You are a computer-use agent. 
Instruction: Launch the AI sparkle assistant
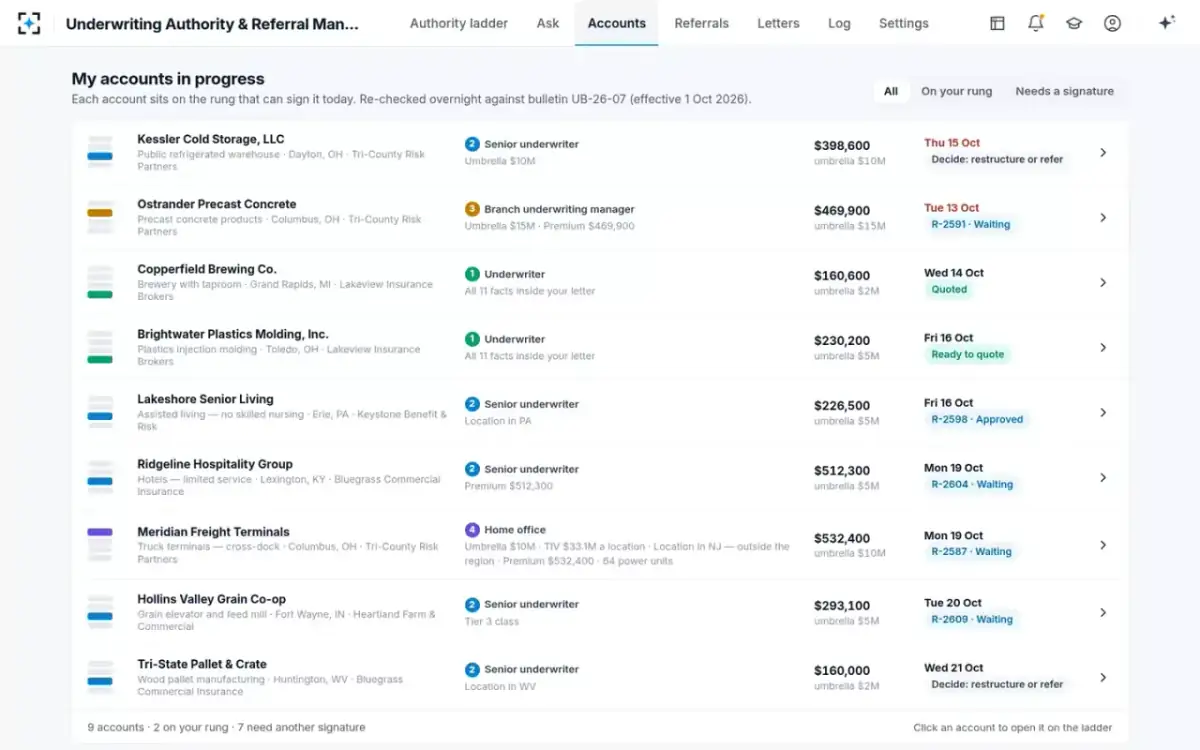[x=1166, y=23]
